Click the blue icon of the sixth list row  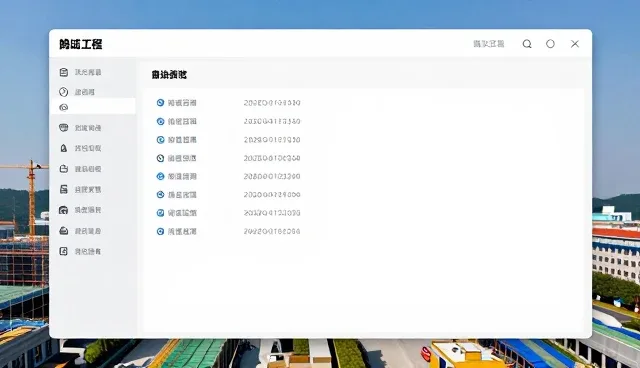tap(160, 195)
